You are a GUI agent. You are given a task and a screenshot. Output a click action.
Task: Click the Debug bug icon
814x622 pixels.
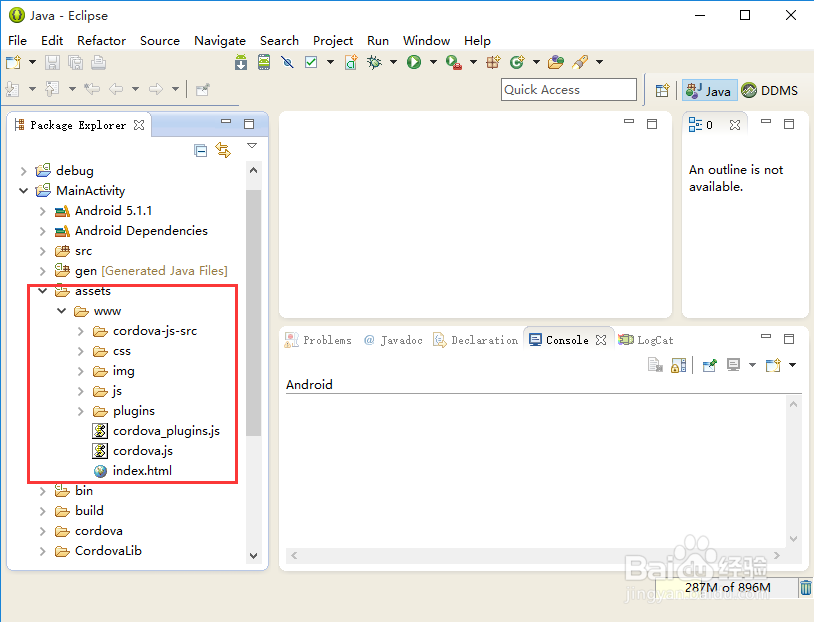tap(374, 62)
